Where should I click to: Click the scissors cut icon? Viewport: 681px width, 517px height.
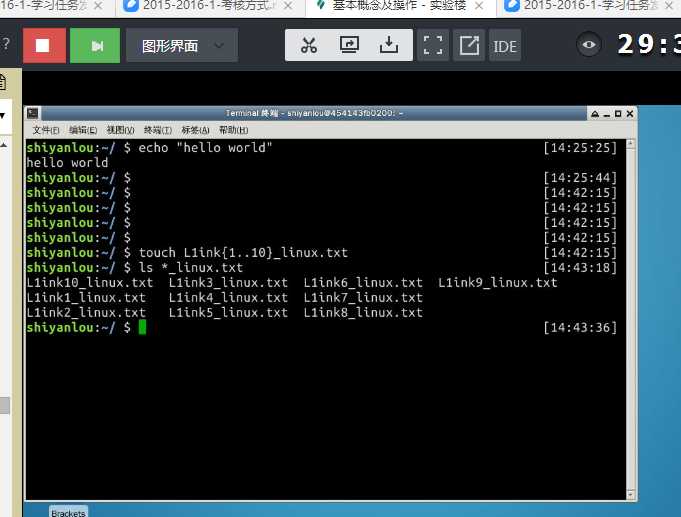[x=309, y=45]
